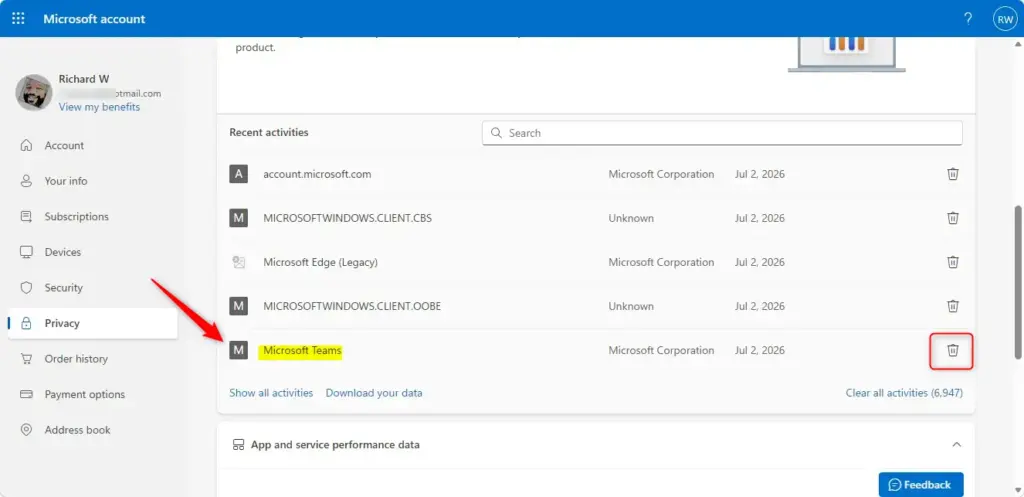Select the Microsoft Teams activity name
Image resolution: width=1024 pixels, height=497 pixels.
point(302,351)
